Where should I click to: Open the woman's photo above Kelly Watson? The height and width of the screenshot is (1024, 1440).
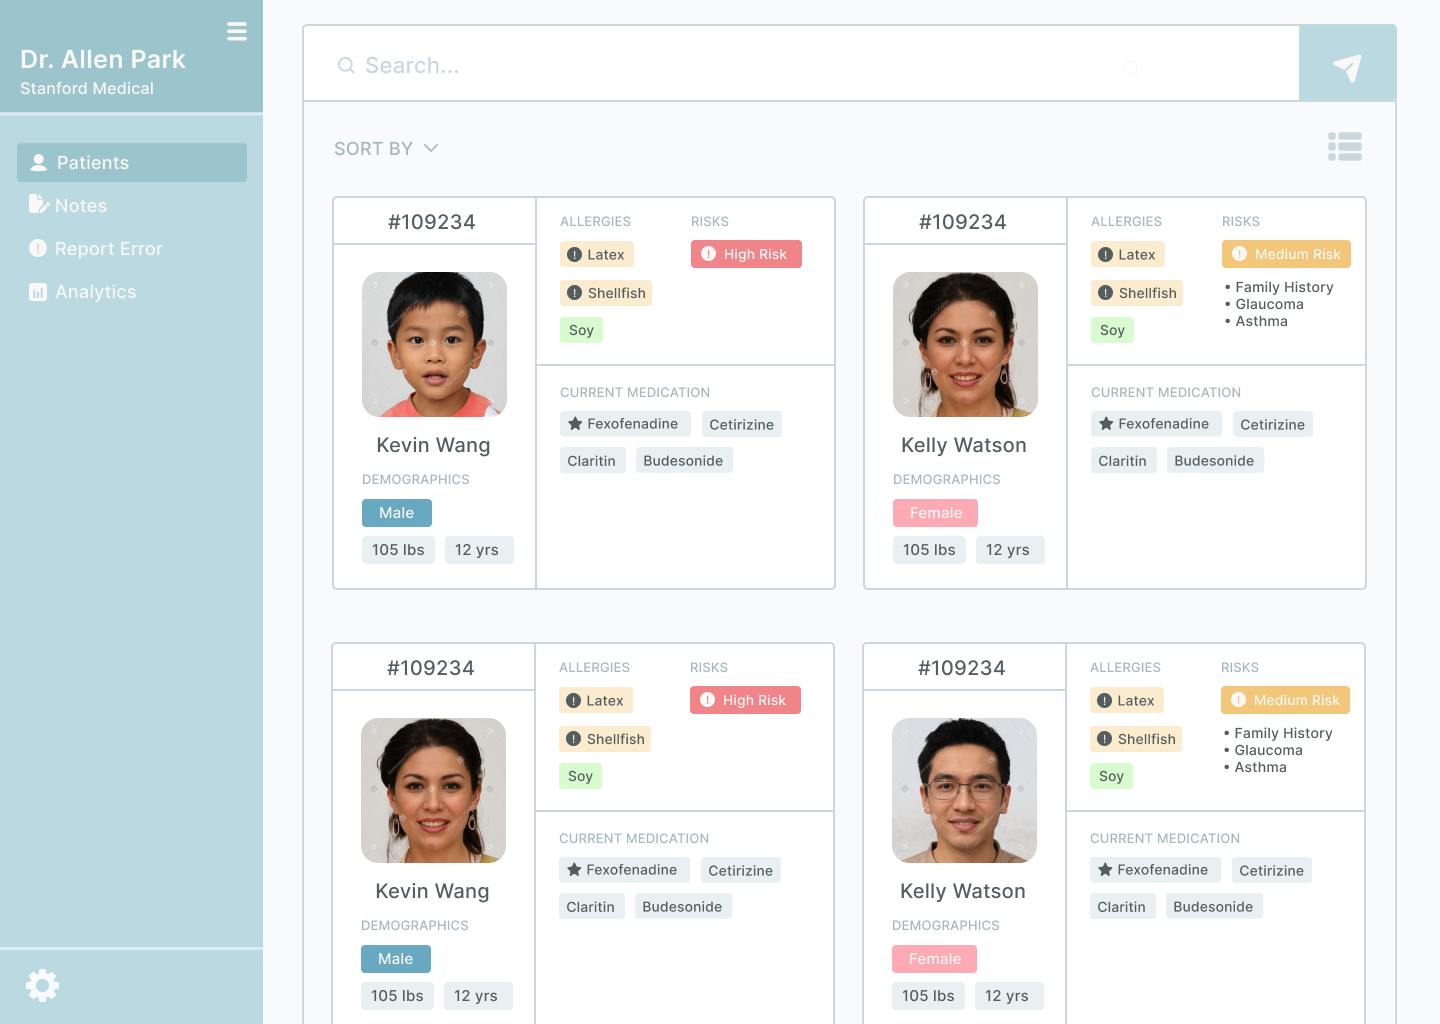[965, 344]
